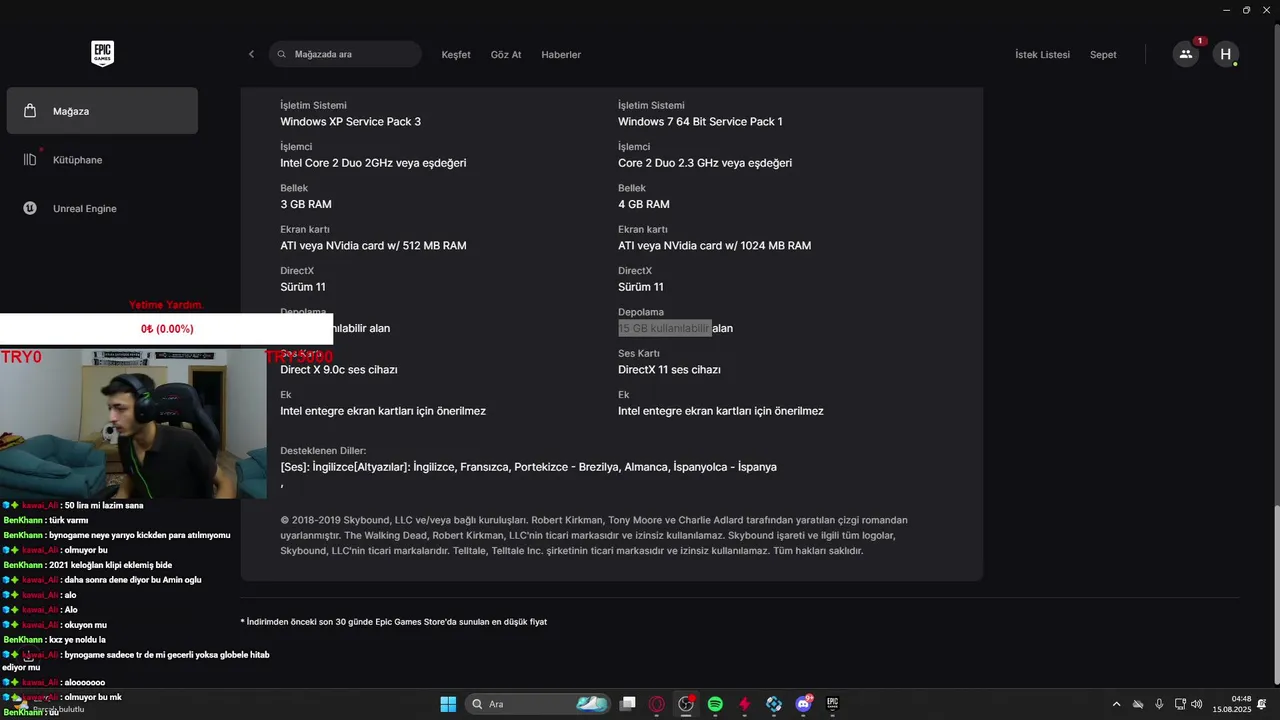The width and height of the screenshot is (1280, 720).
Task: Open the red lightning bolt taskbar app
Action: (744, 704)
